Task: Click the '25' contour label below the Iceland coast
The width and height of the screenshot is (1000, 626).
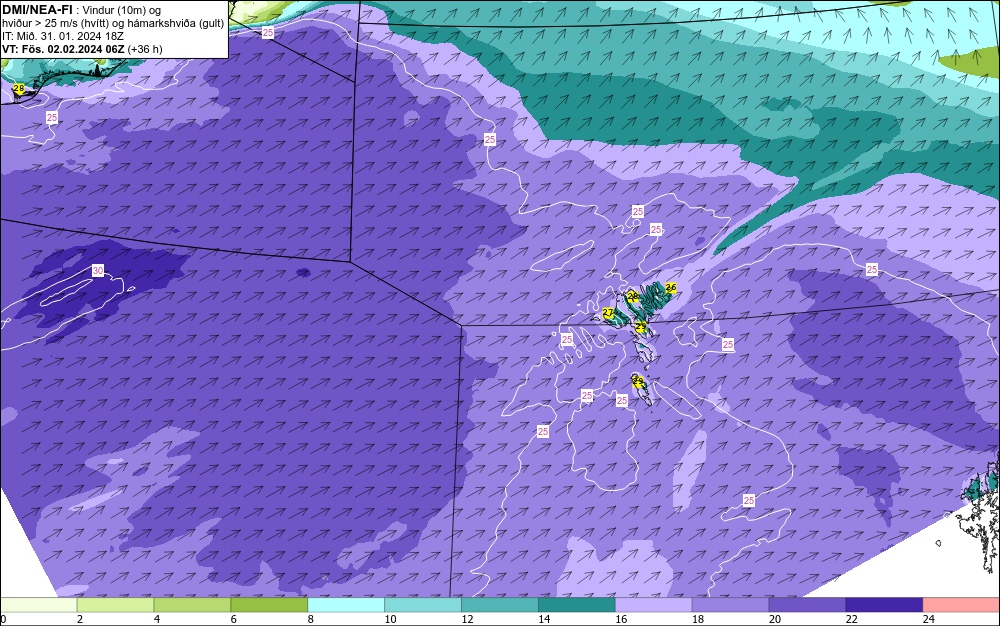Action: (x=52, y=117)
